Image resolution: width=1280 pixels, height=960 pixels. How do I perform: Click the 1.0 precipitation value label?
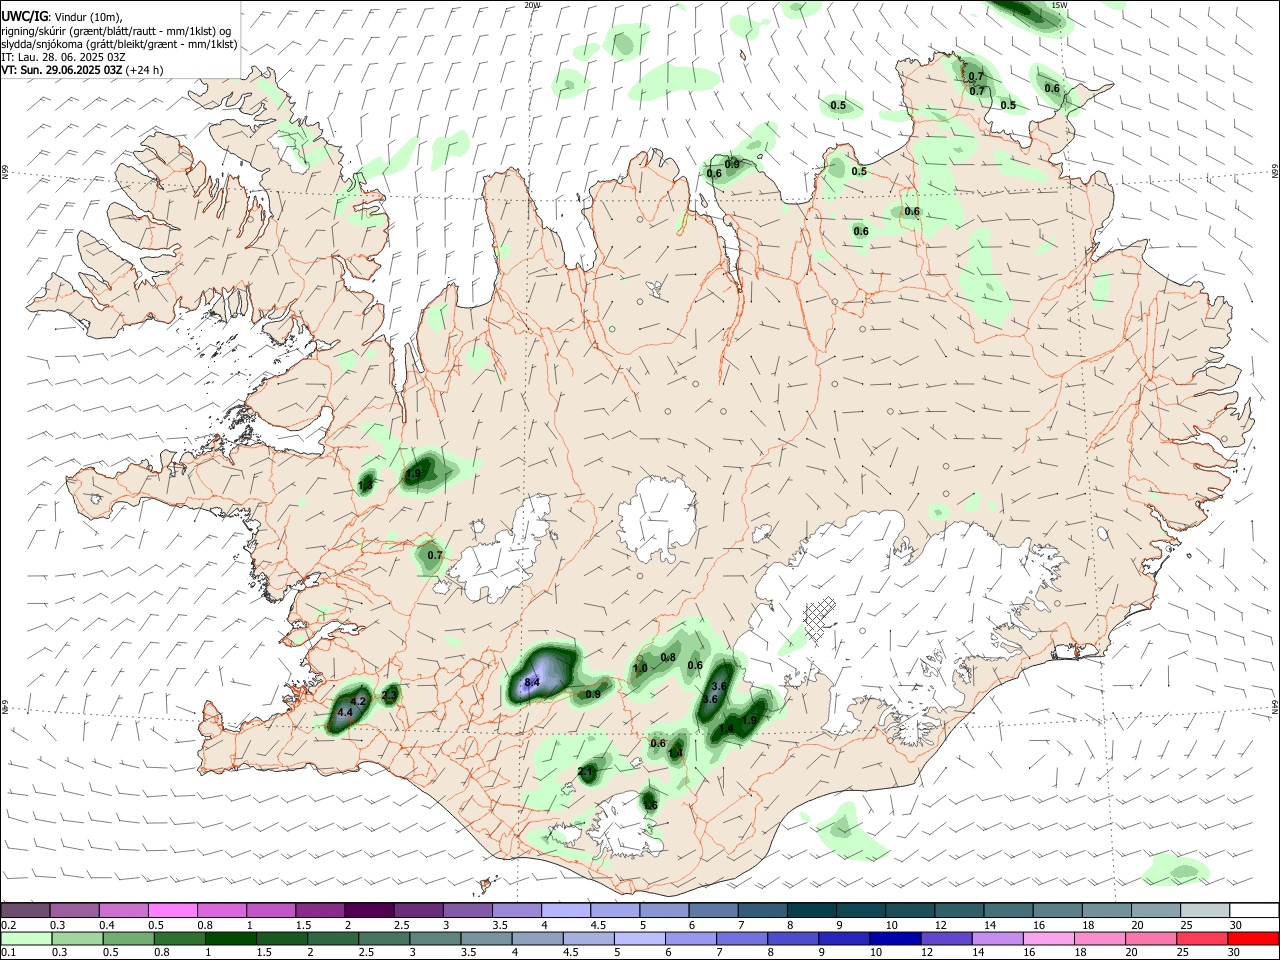point(640,668)
